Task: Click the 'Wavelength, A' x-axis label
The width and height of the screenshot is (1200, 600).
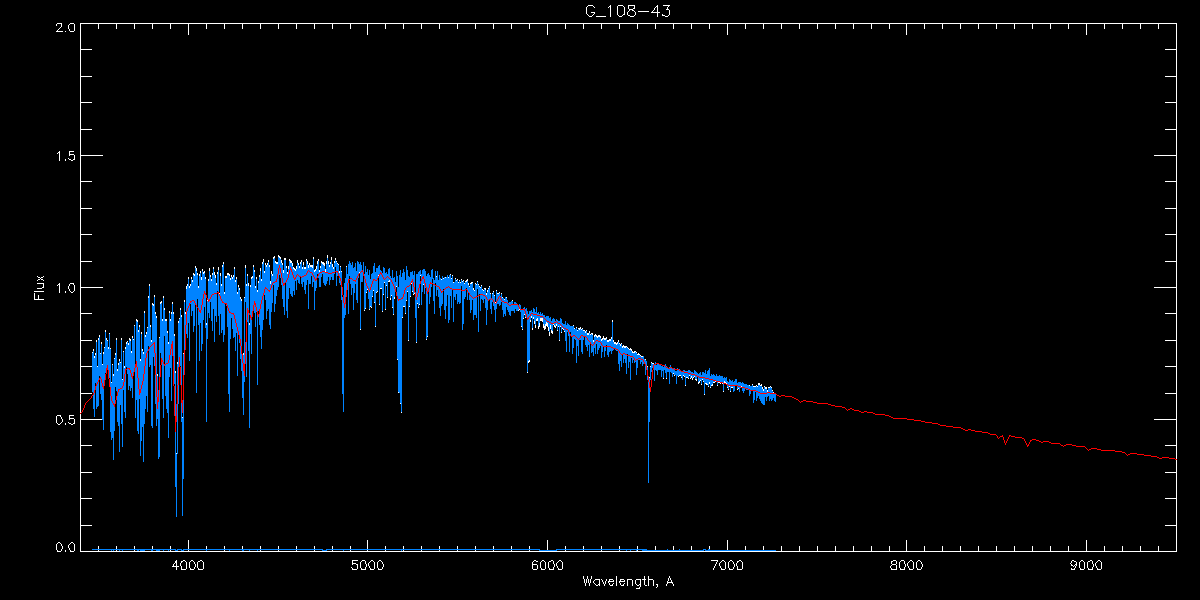Action: point(628,582)
